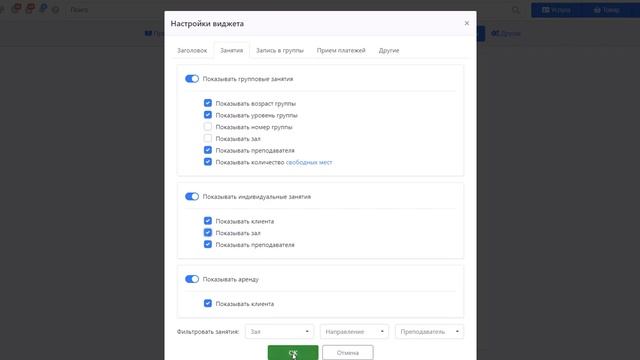Click the green OK button
Screen dimensions: 640x360
(293, 353)
